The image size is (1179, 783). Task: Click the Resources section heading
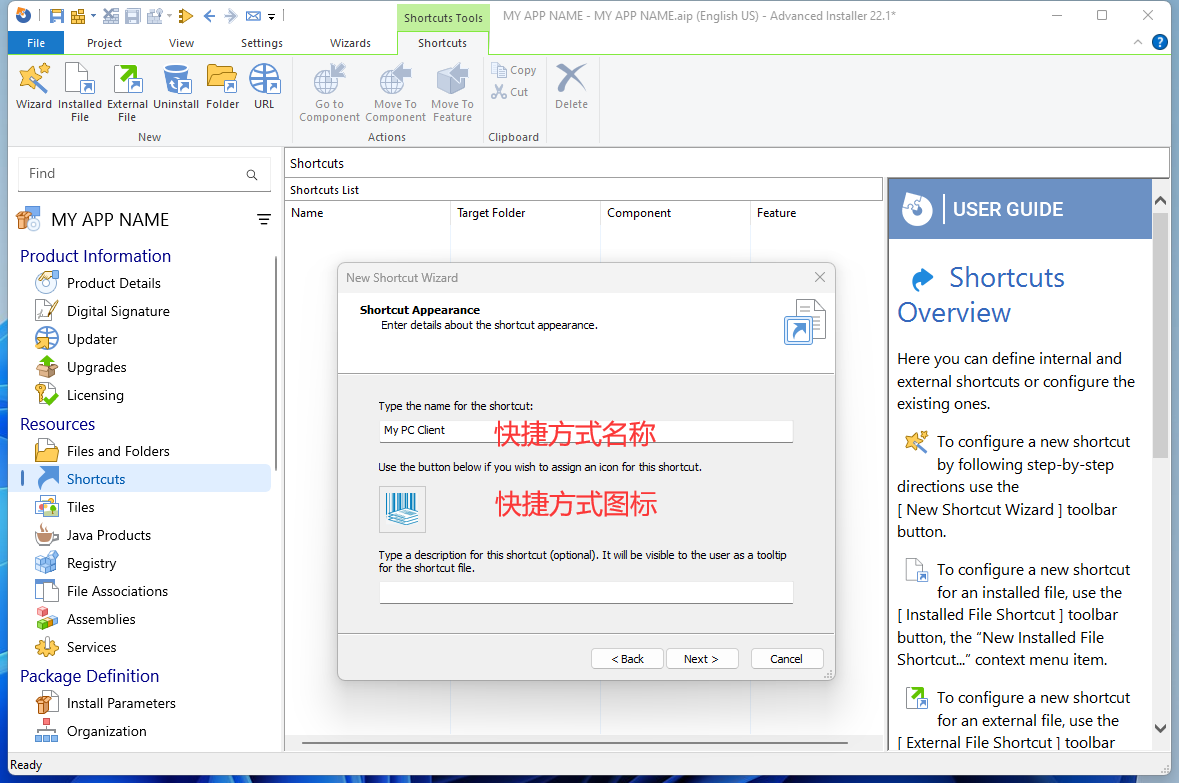click(x=57, y=424)
